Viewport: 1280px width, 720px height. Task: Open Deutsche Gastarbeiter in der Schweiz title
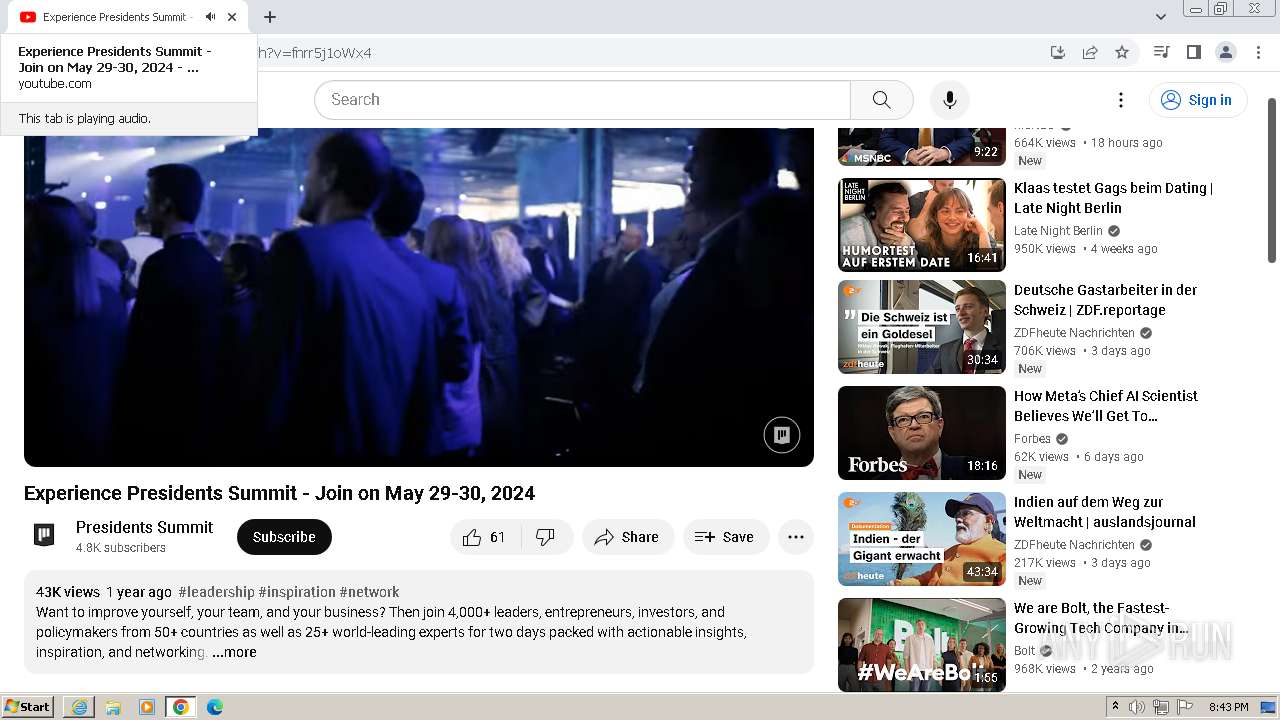coord(1105,300)
